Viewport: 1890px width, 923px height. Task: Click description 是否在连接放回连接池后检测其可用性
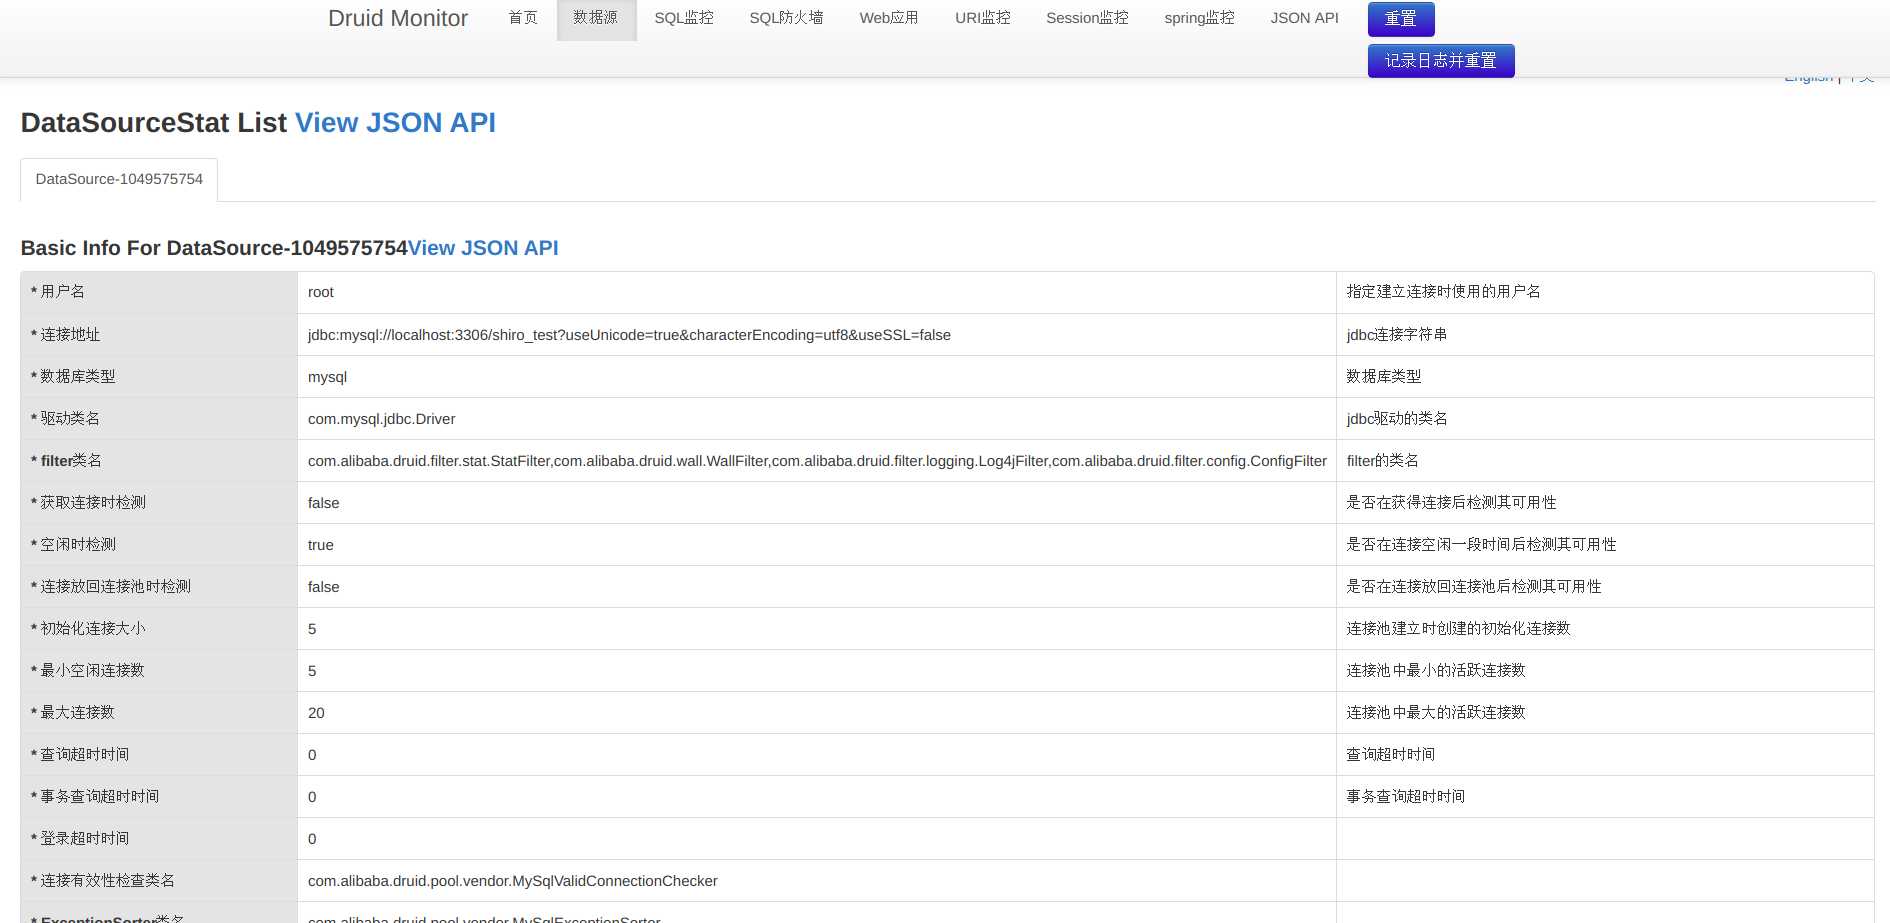point(1474,587)
